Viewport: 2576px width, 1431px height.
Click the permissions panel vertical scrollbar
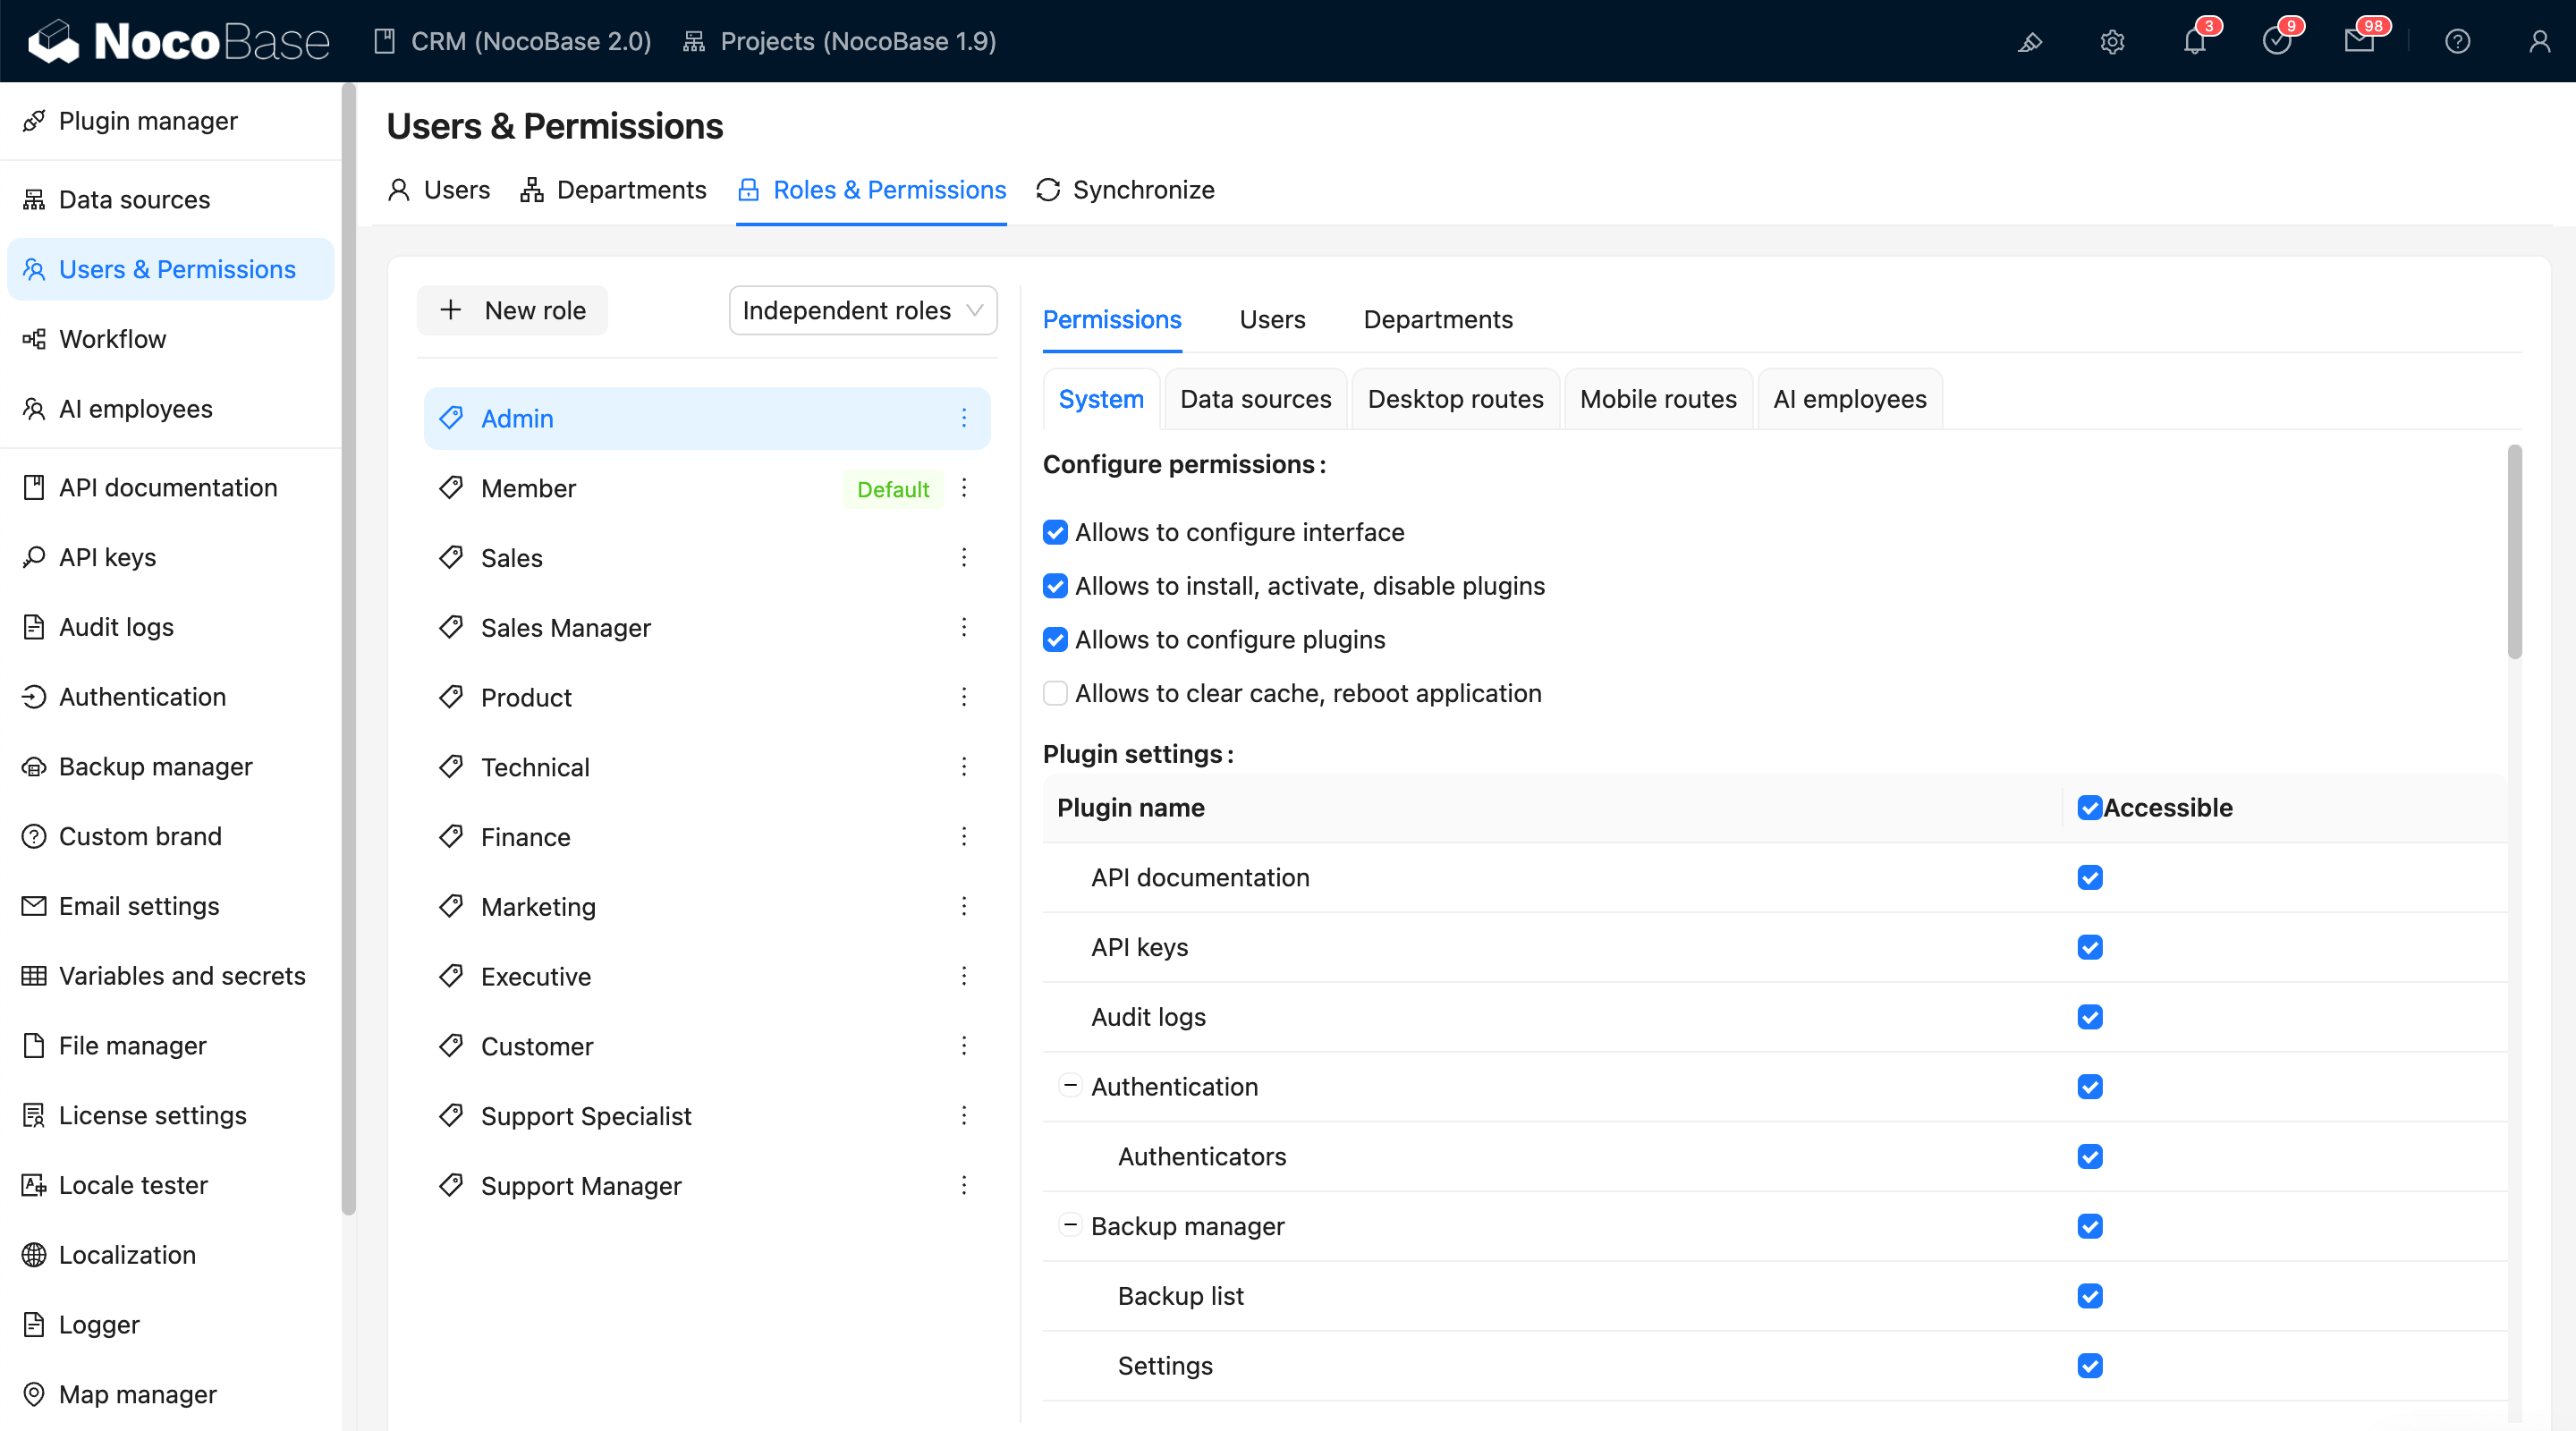click(x=2514, y=552)
